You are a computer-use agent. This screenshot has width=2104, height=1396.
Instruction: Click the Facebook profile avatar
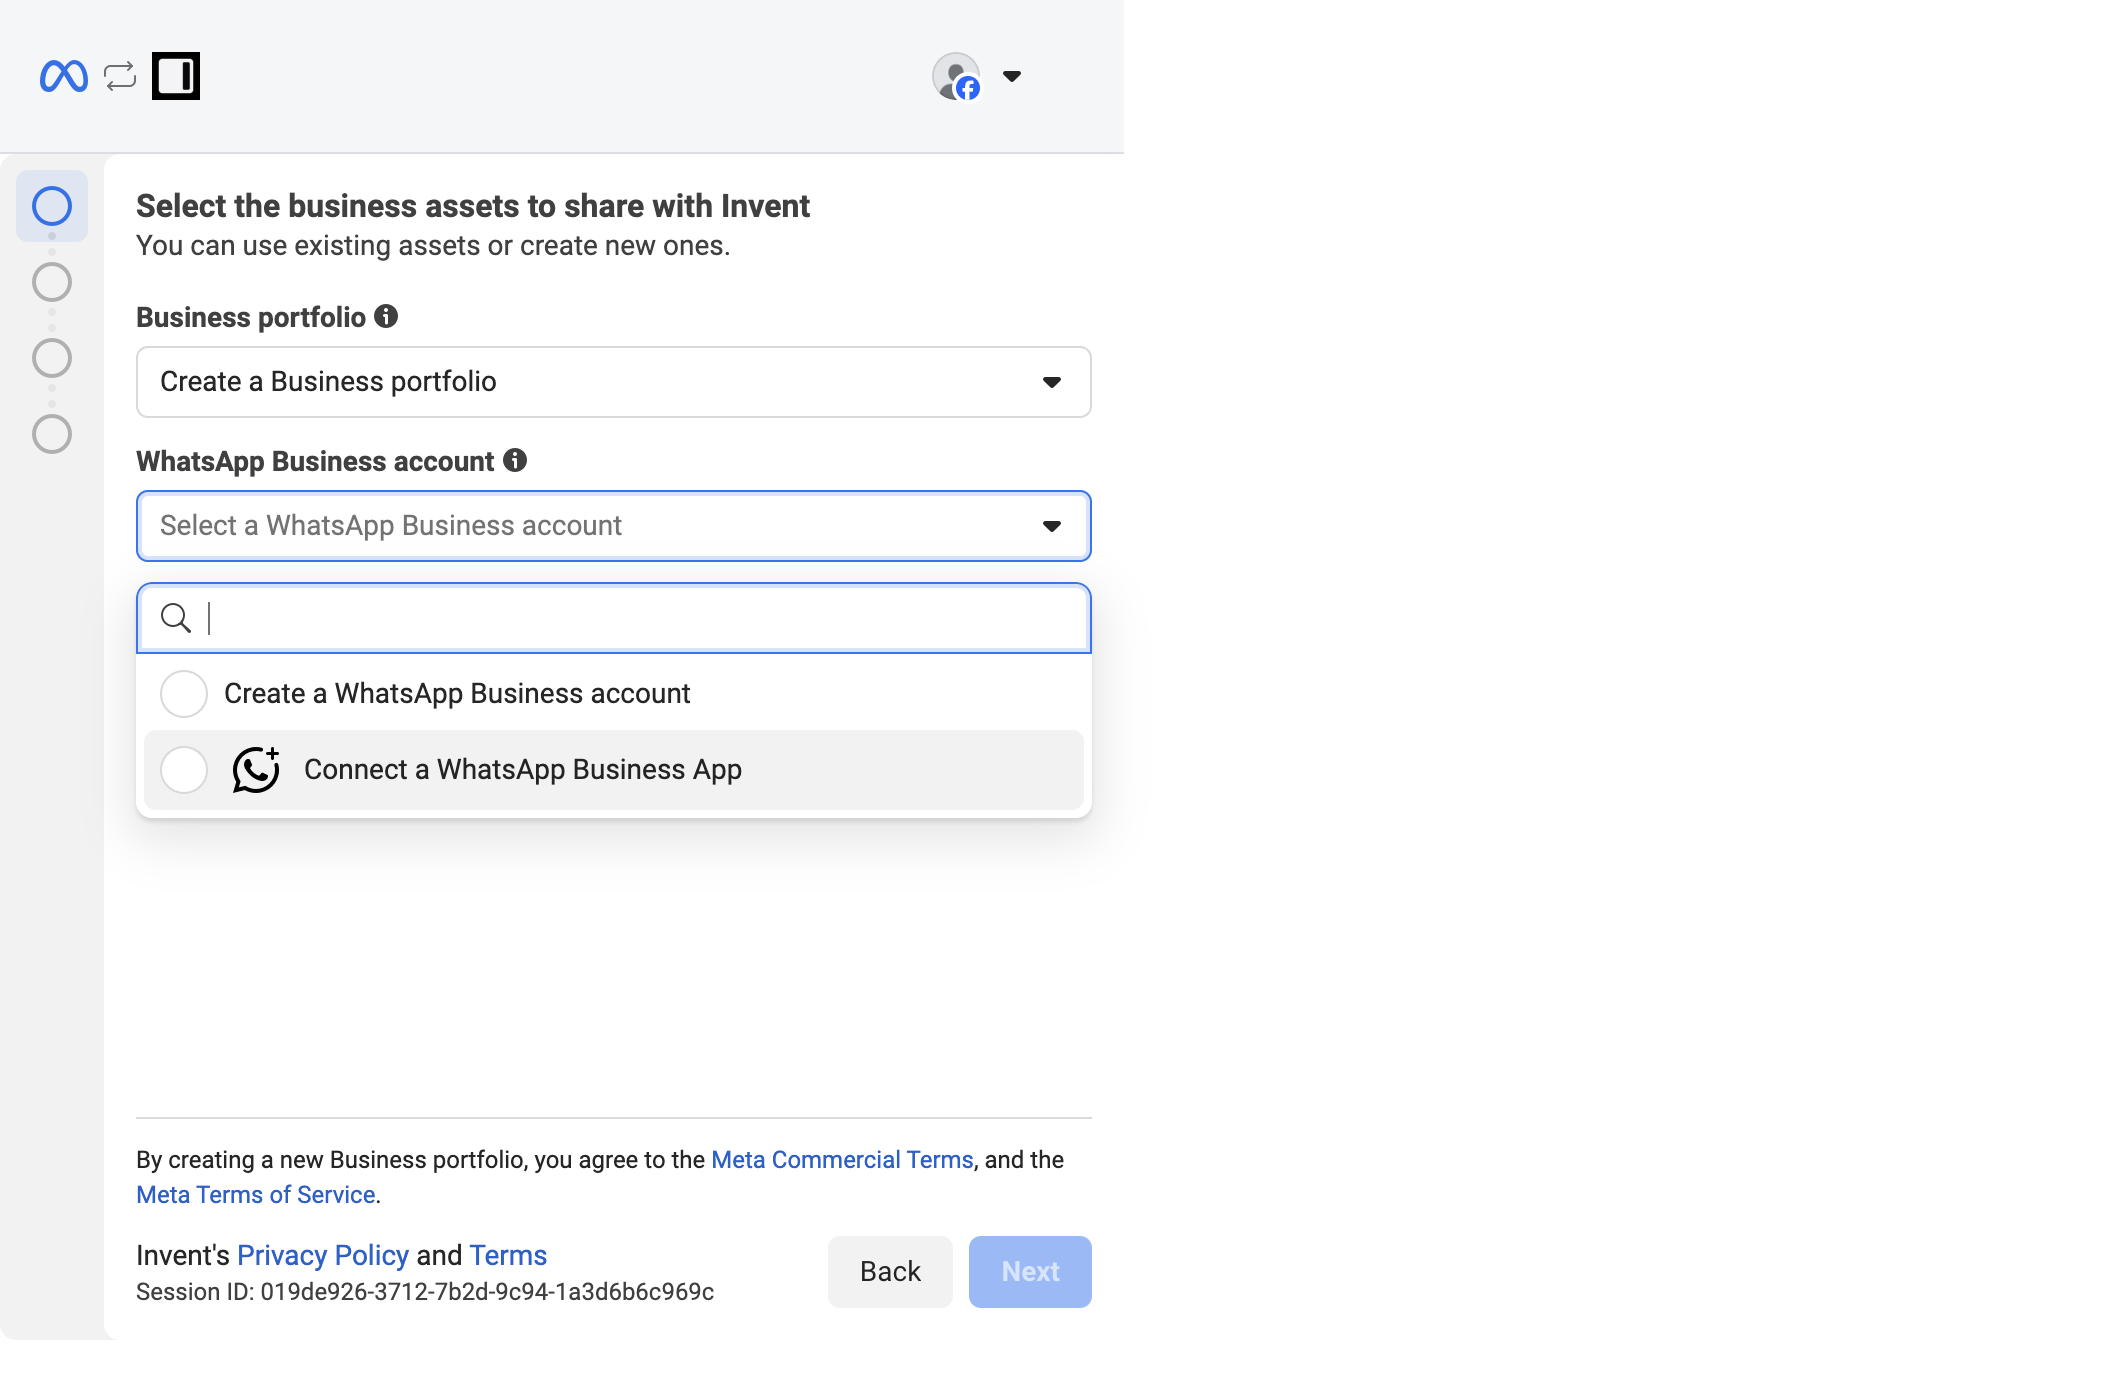pos(957,76)
